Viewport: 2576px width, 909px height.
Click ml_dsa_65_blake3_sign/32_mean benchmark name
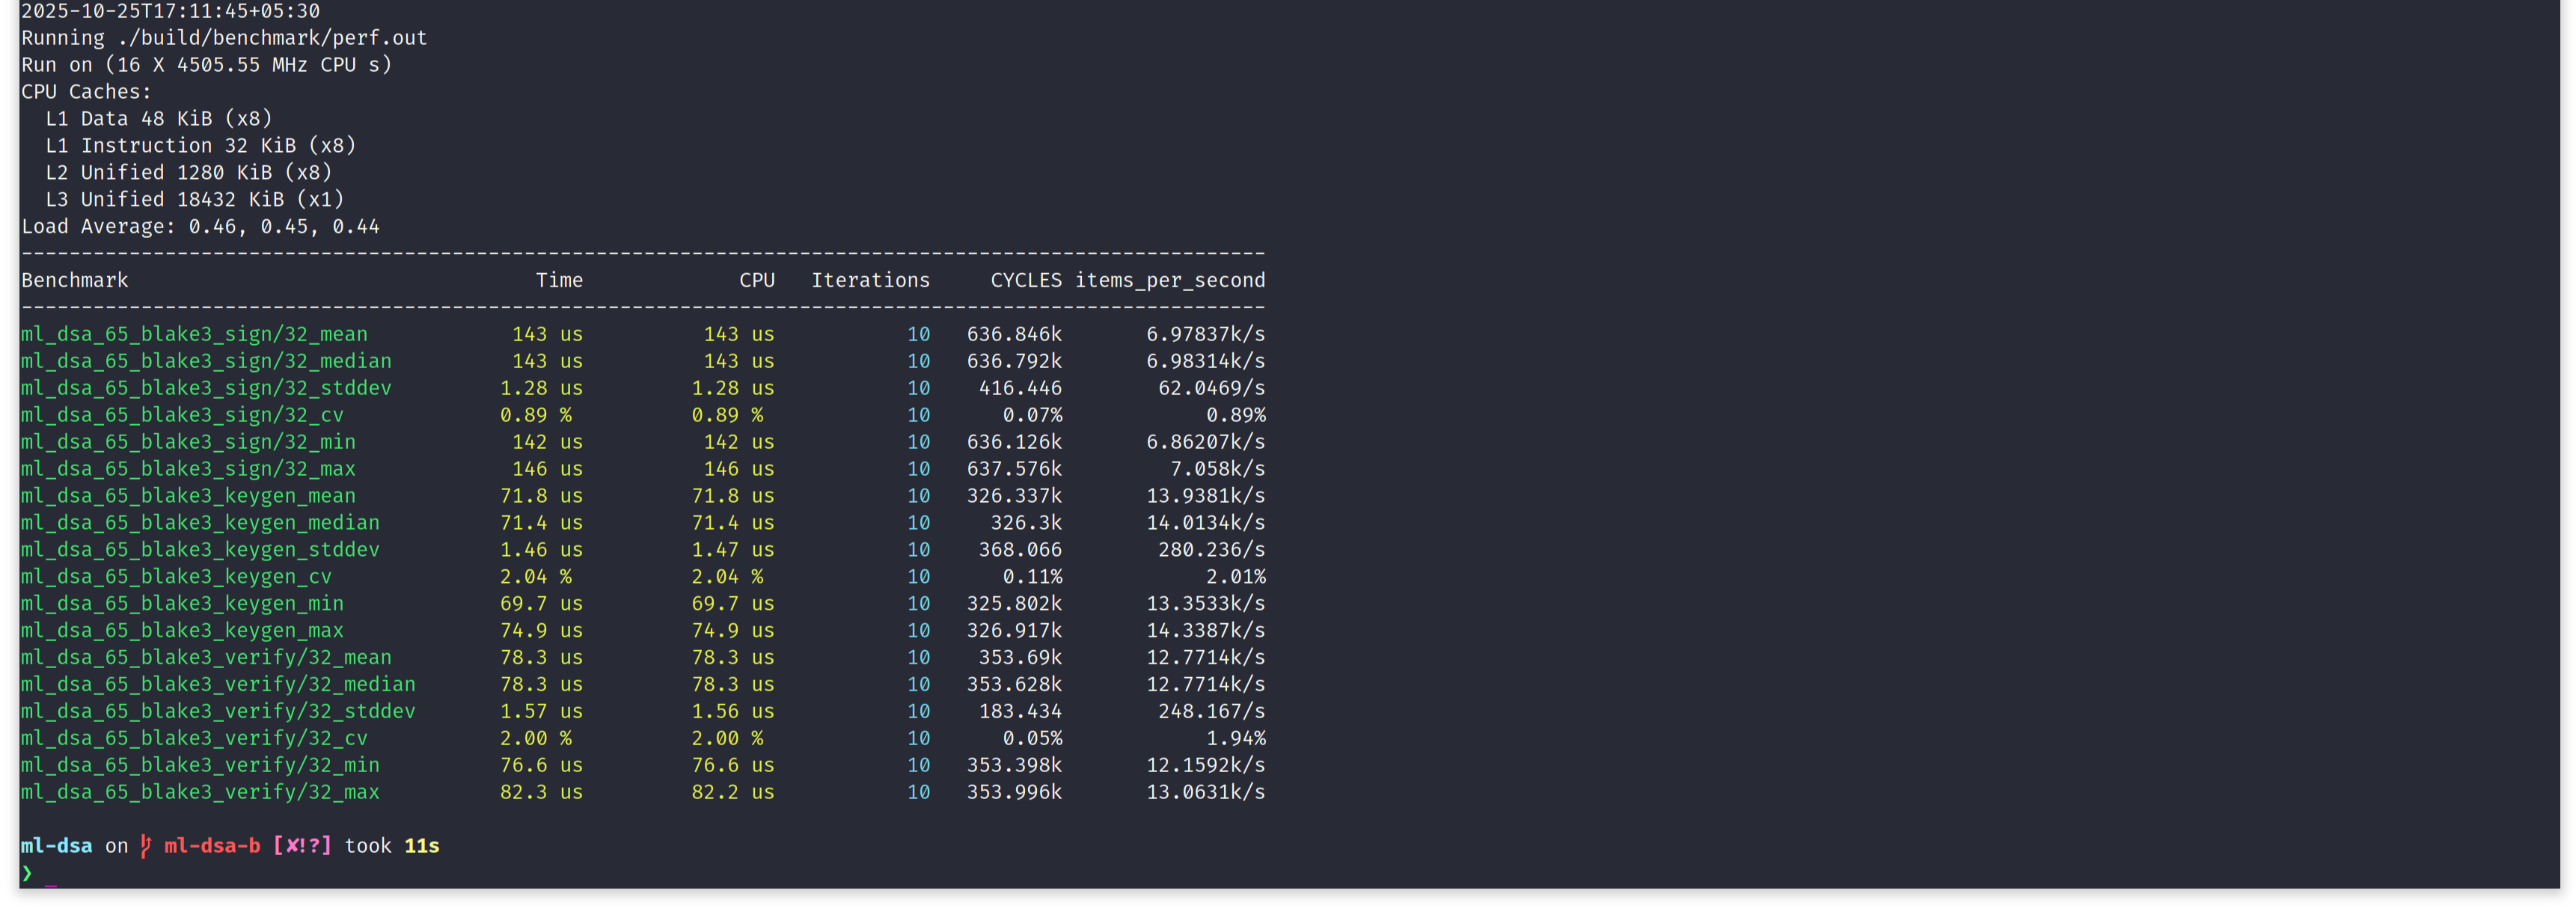point(194,335)
